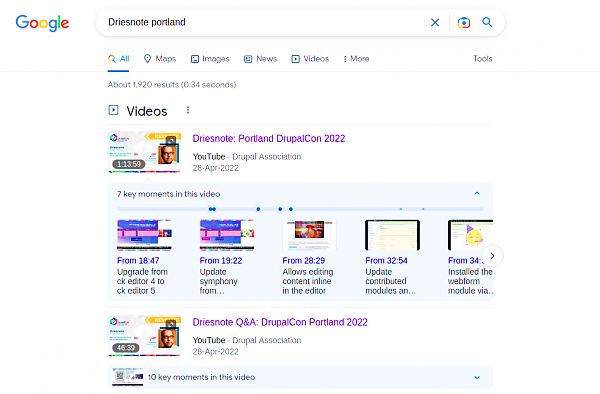Image resolution: width=600 pixels, height=394 pixels.
Task: Click the magnifying glass search icon
Action: pos(487,22)
